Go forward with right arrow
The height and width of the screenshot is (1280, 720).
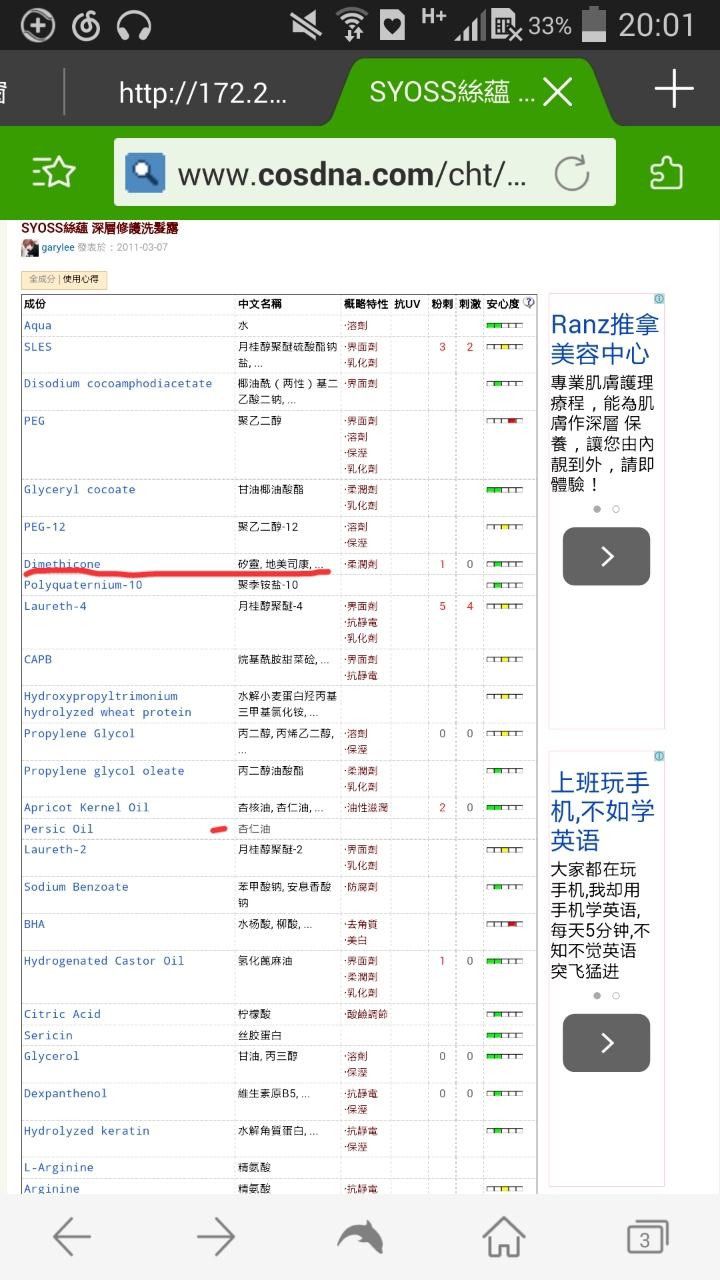216,1238
